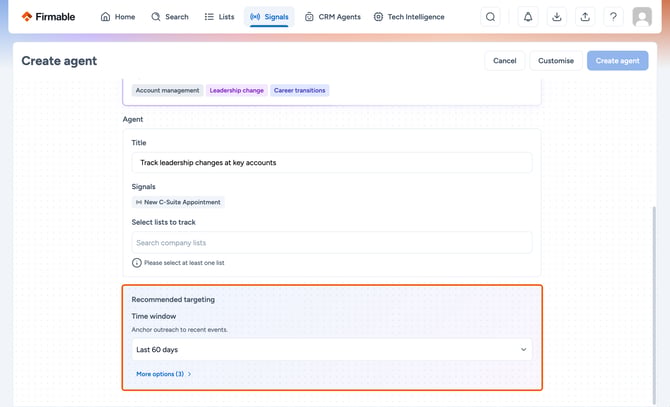This screenshot has height=407, width=670.
Task: Open the Last 60 days time window dropdown
Action: click(332, 349)
